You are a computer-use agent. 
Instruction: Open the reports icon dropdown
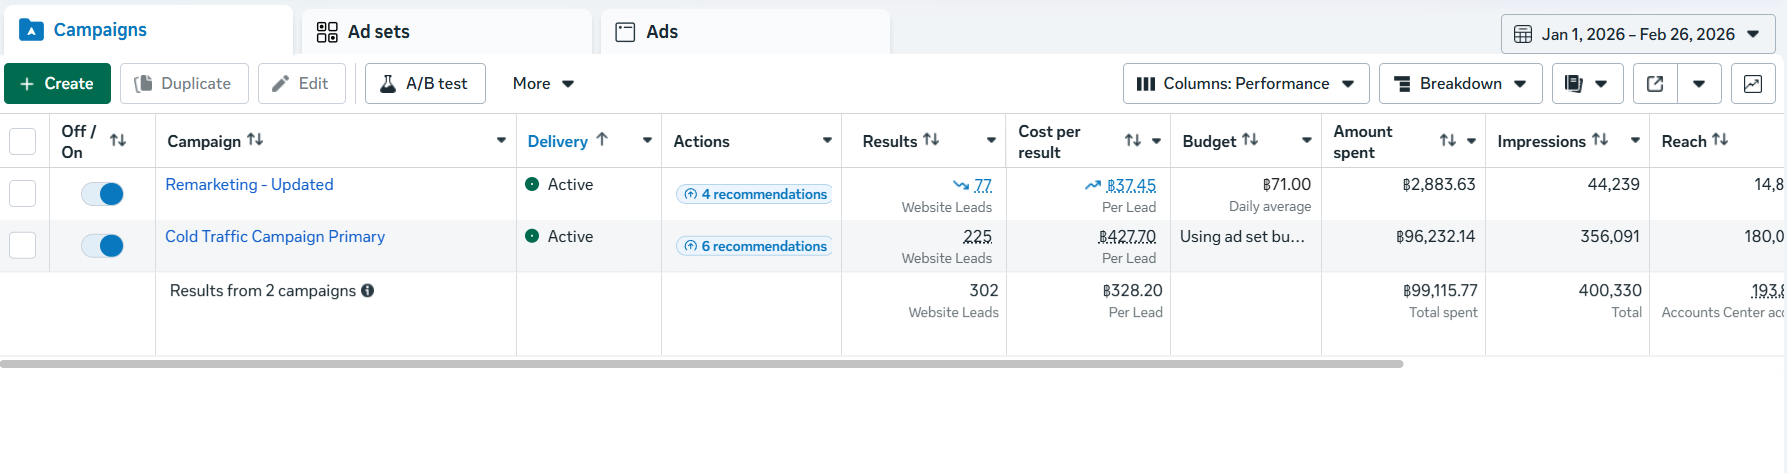click(x=1585, y=84)
